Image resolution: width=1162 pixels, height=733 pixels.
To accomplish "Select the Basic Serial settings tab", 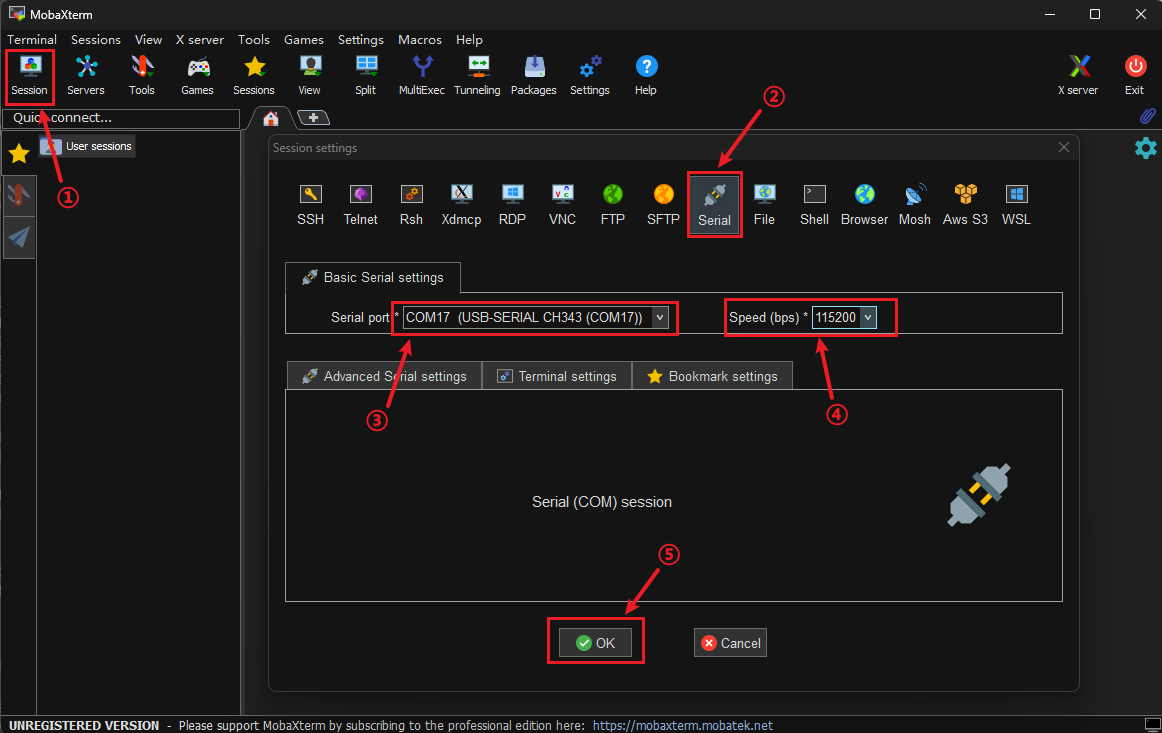I will [373, 277].
